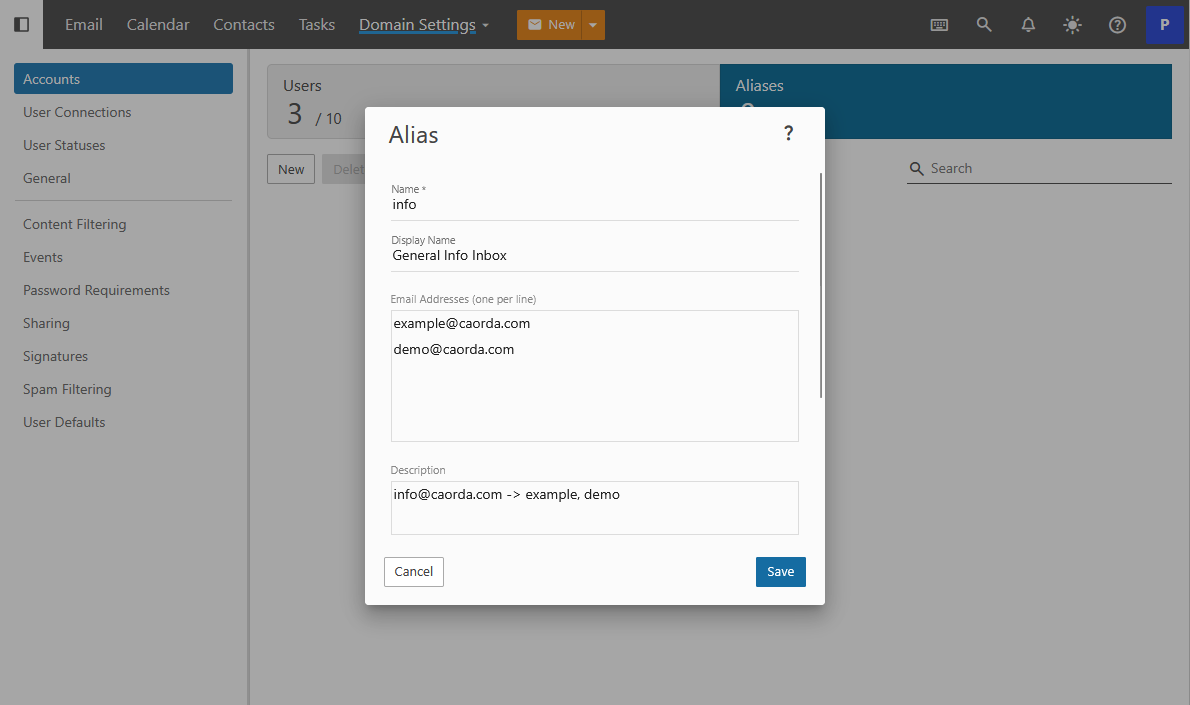Select Spam Filtering in the sidebar

point(67,389)
